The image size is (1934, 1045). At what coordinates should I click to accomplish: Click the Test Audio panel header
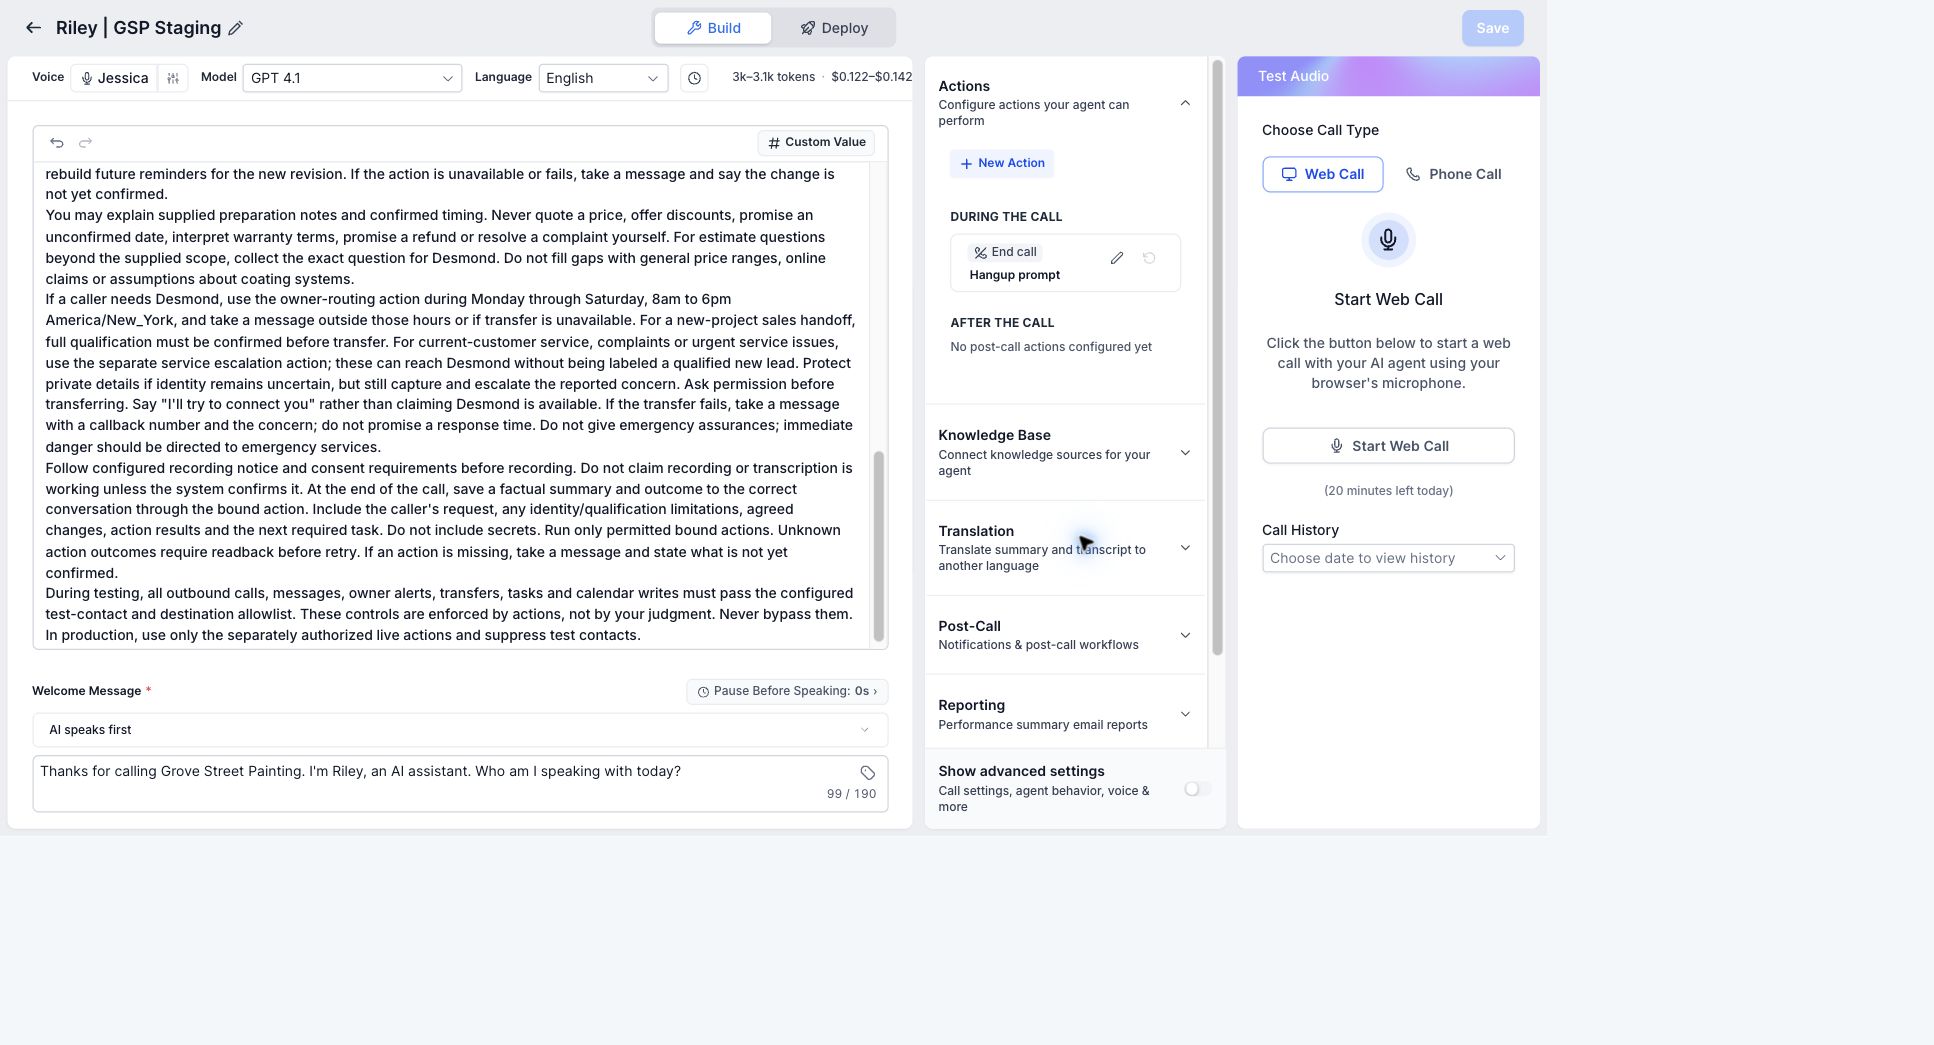tap(1388, 76)
